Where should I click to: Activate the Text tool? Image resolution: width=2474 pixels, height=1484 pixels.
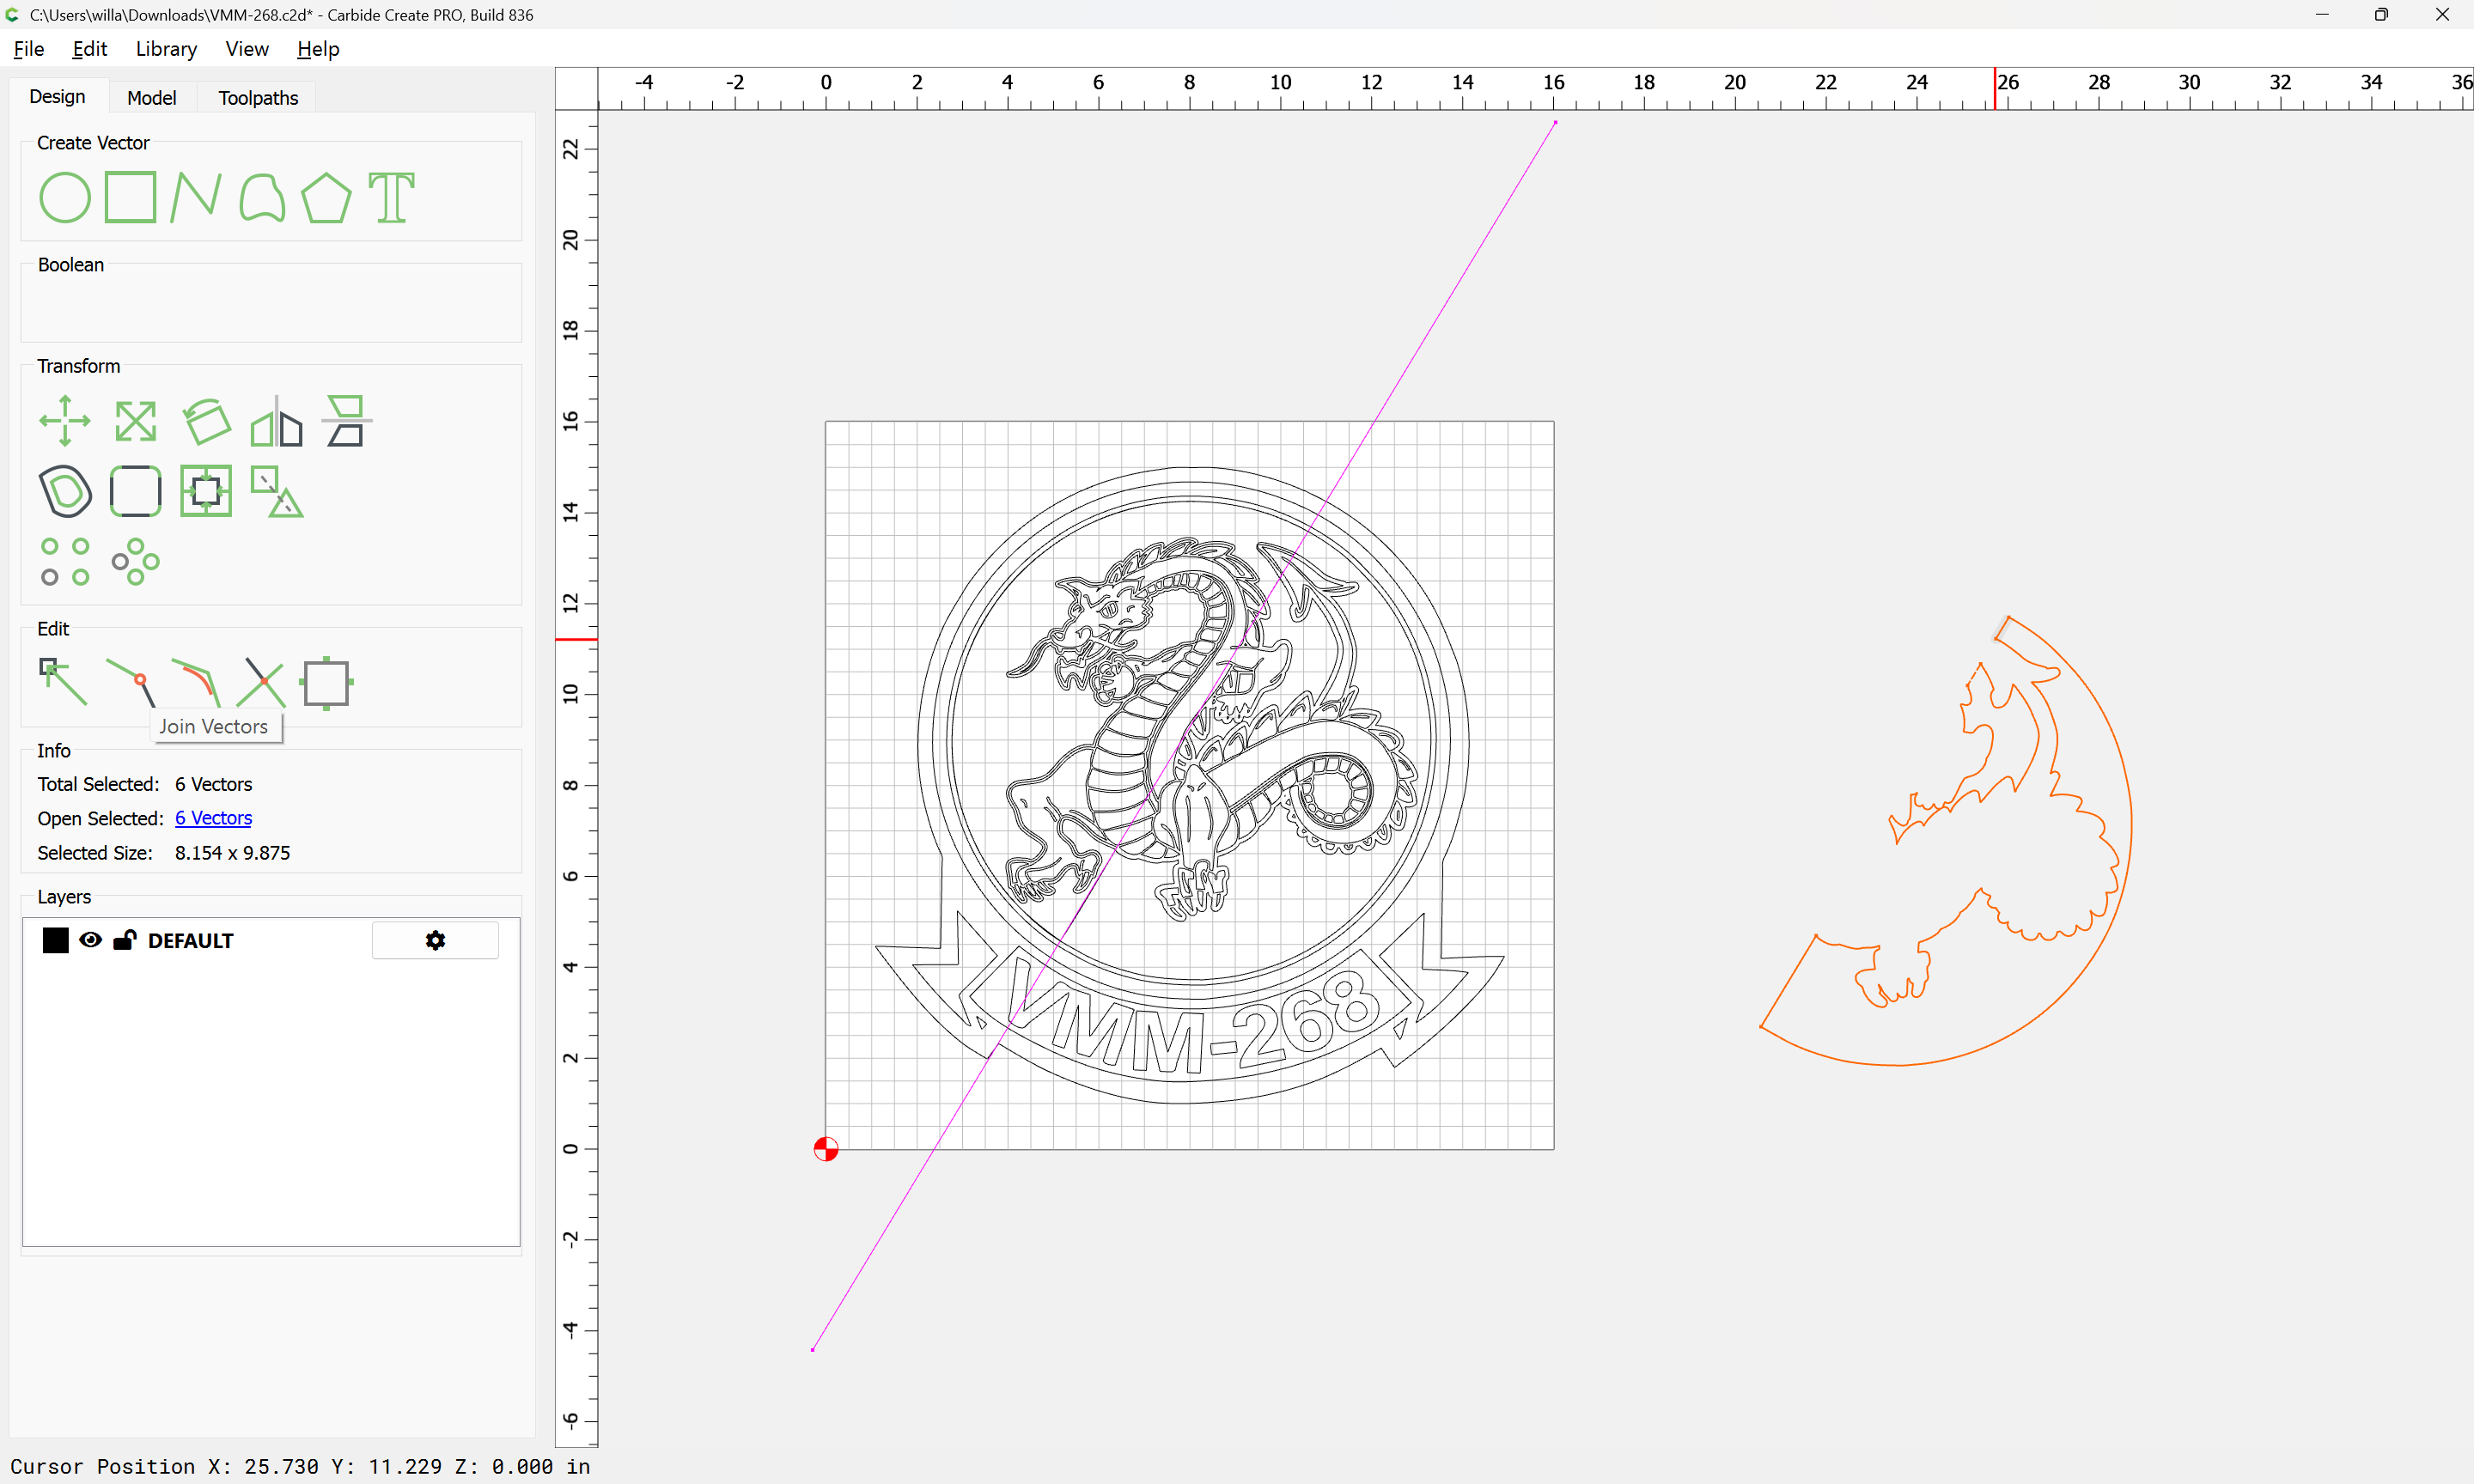point(391,197)
